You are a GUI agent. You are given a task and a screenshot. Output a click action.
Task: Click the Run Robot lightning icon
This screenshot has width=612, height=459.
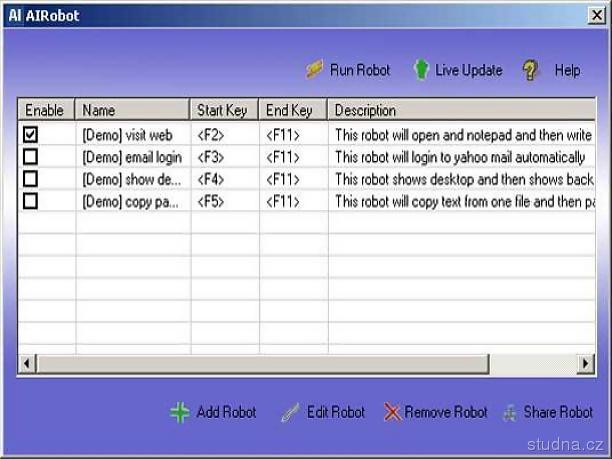pyautogui.click(x=315, y=69)
